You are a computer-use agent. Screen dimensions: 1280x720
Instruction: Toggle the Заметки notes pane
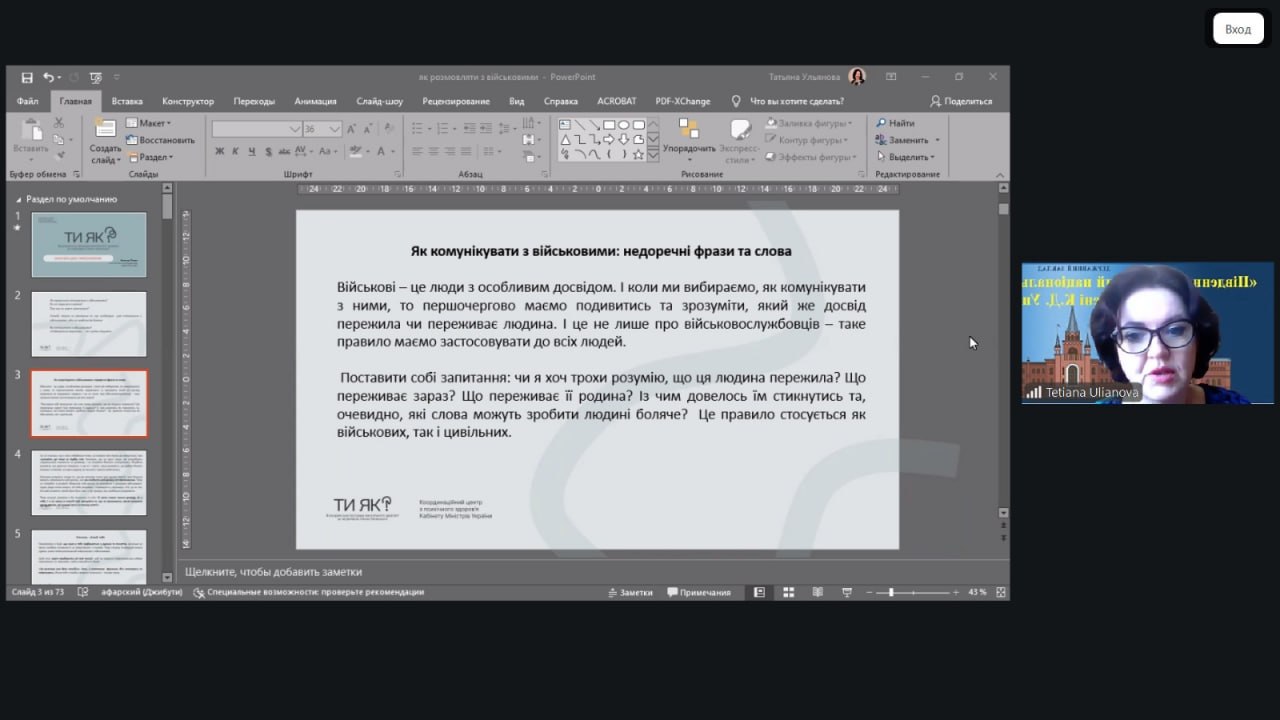(x=630, y=592)
